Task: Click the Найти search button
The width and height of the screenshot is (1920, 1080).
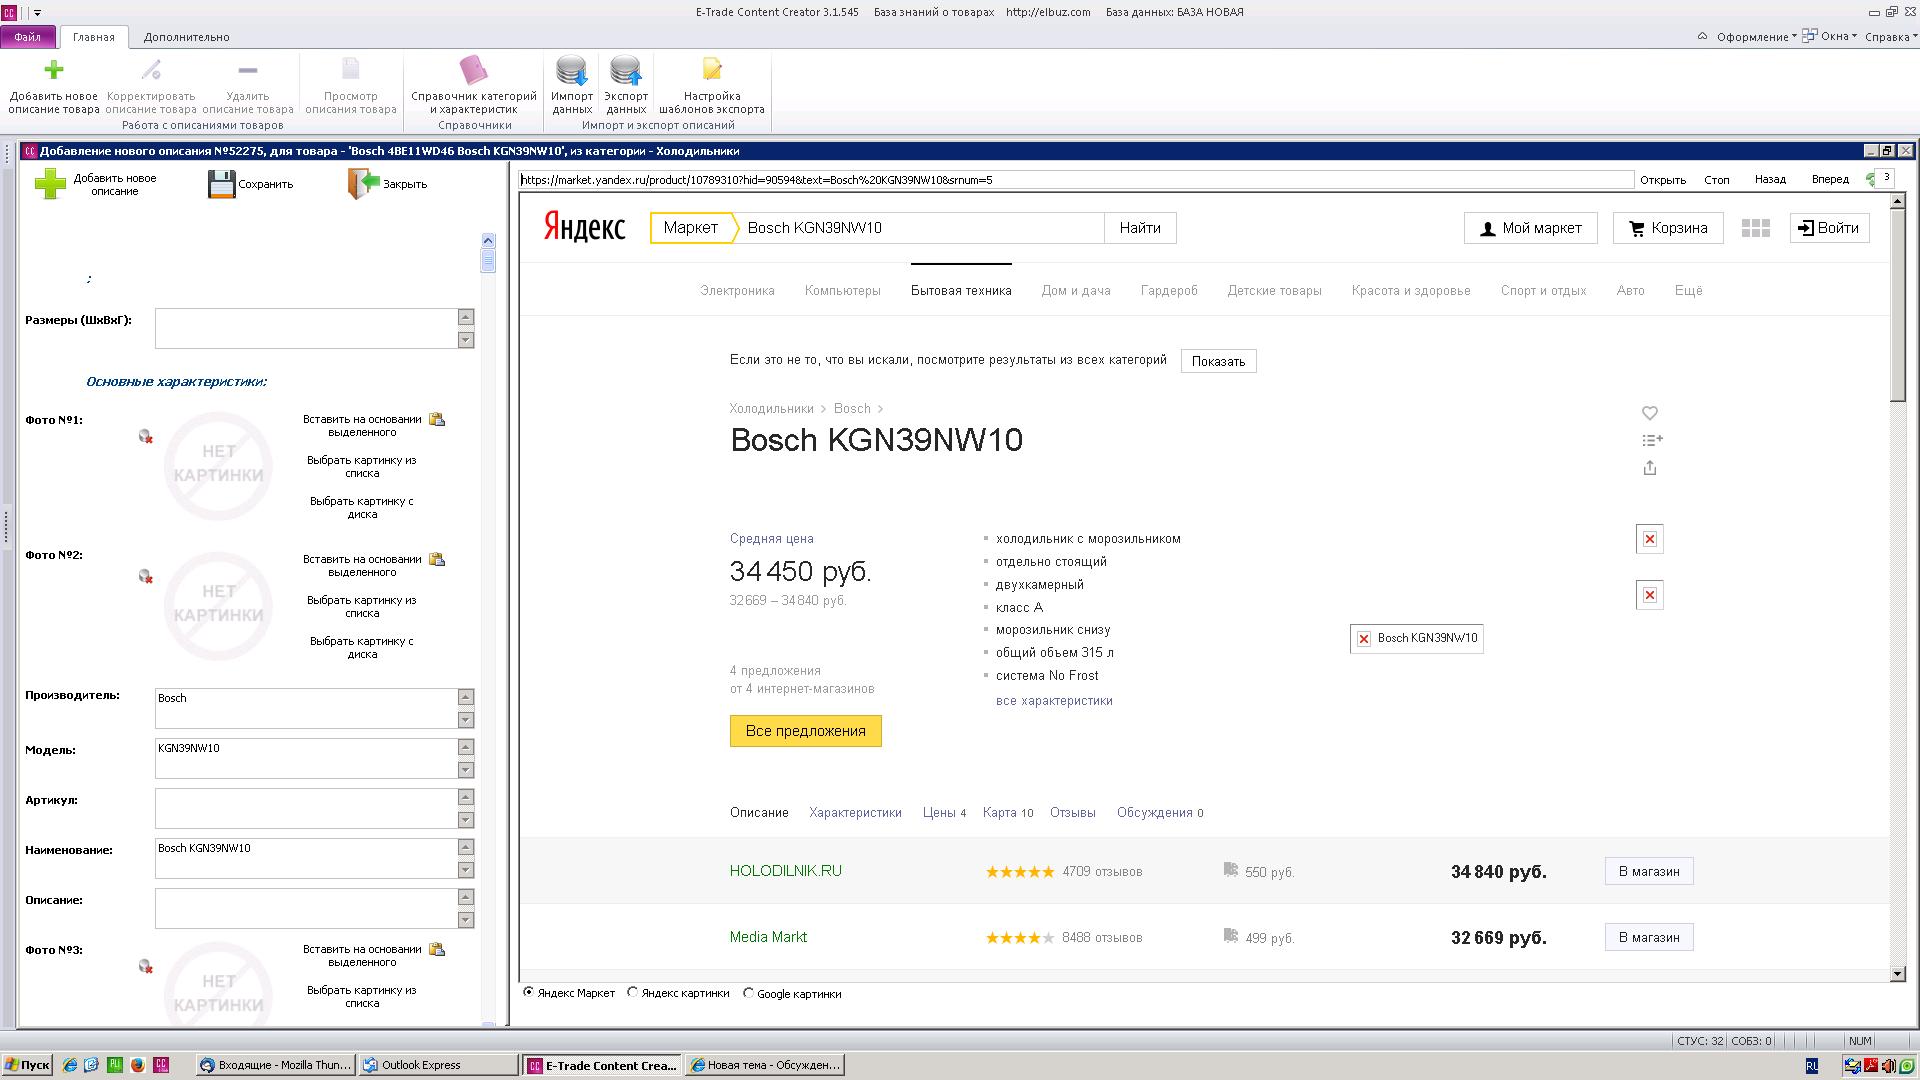Action: pyautogui.click(x=1140, y=228)
